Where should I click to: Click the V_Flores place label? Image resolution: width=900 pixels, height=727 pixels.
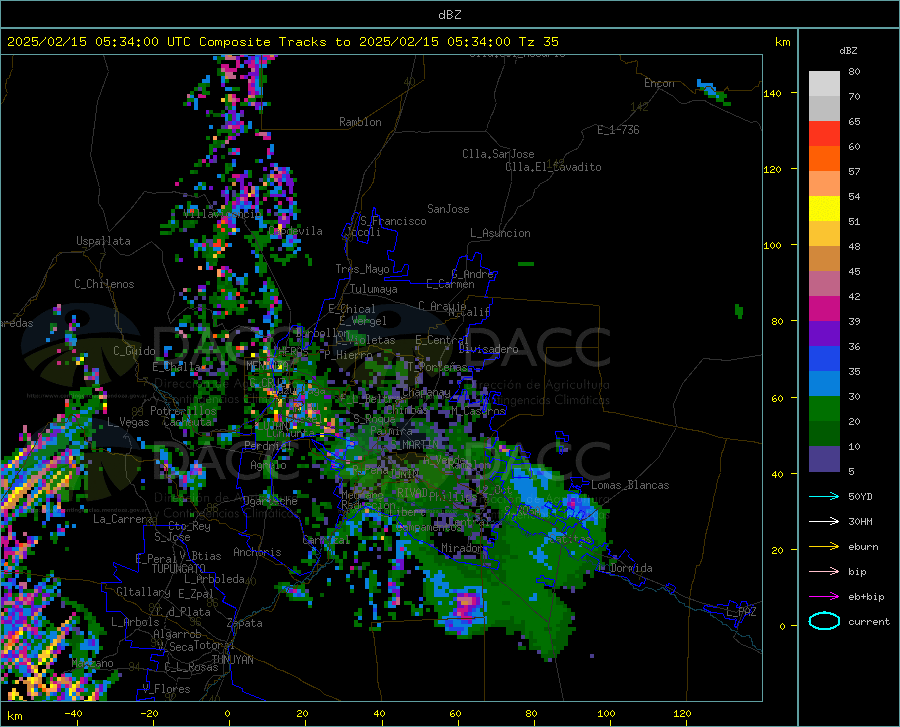coord(166,689)
